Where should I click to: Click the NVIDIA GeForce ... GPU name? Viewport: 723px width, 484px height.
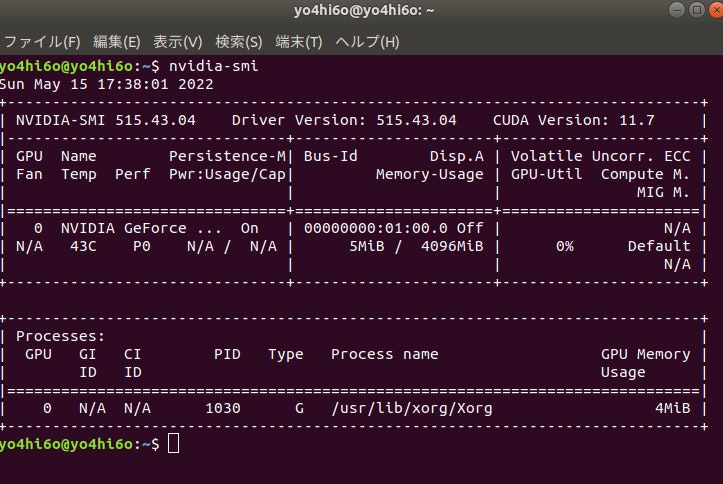point(141,228)
